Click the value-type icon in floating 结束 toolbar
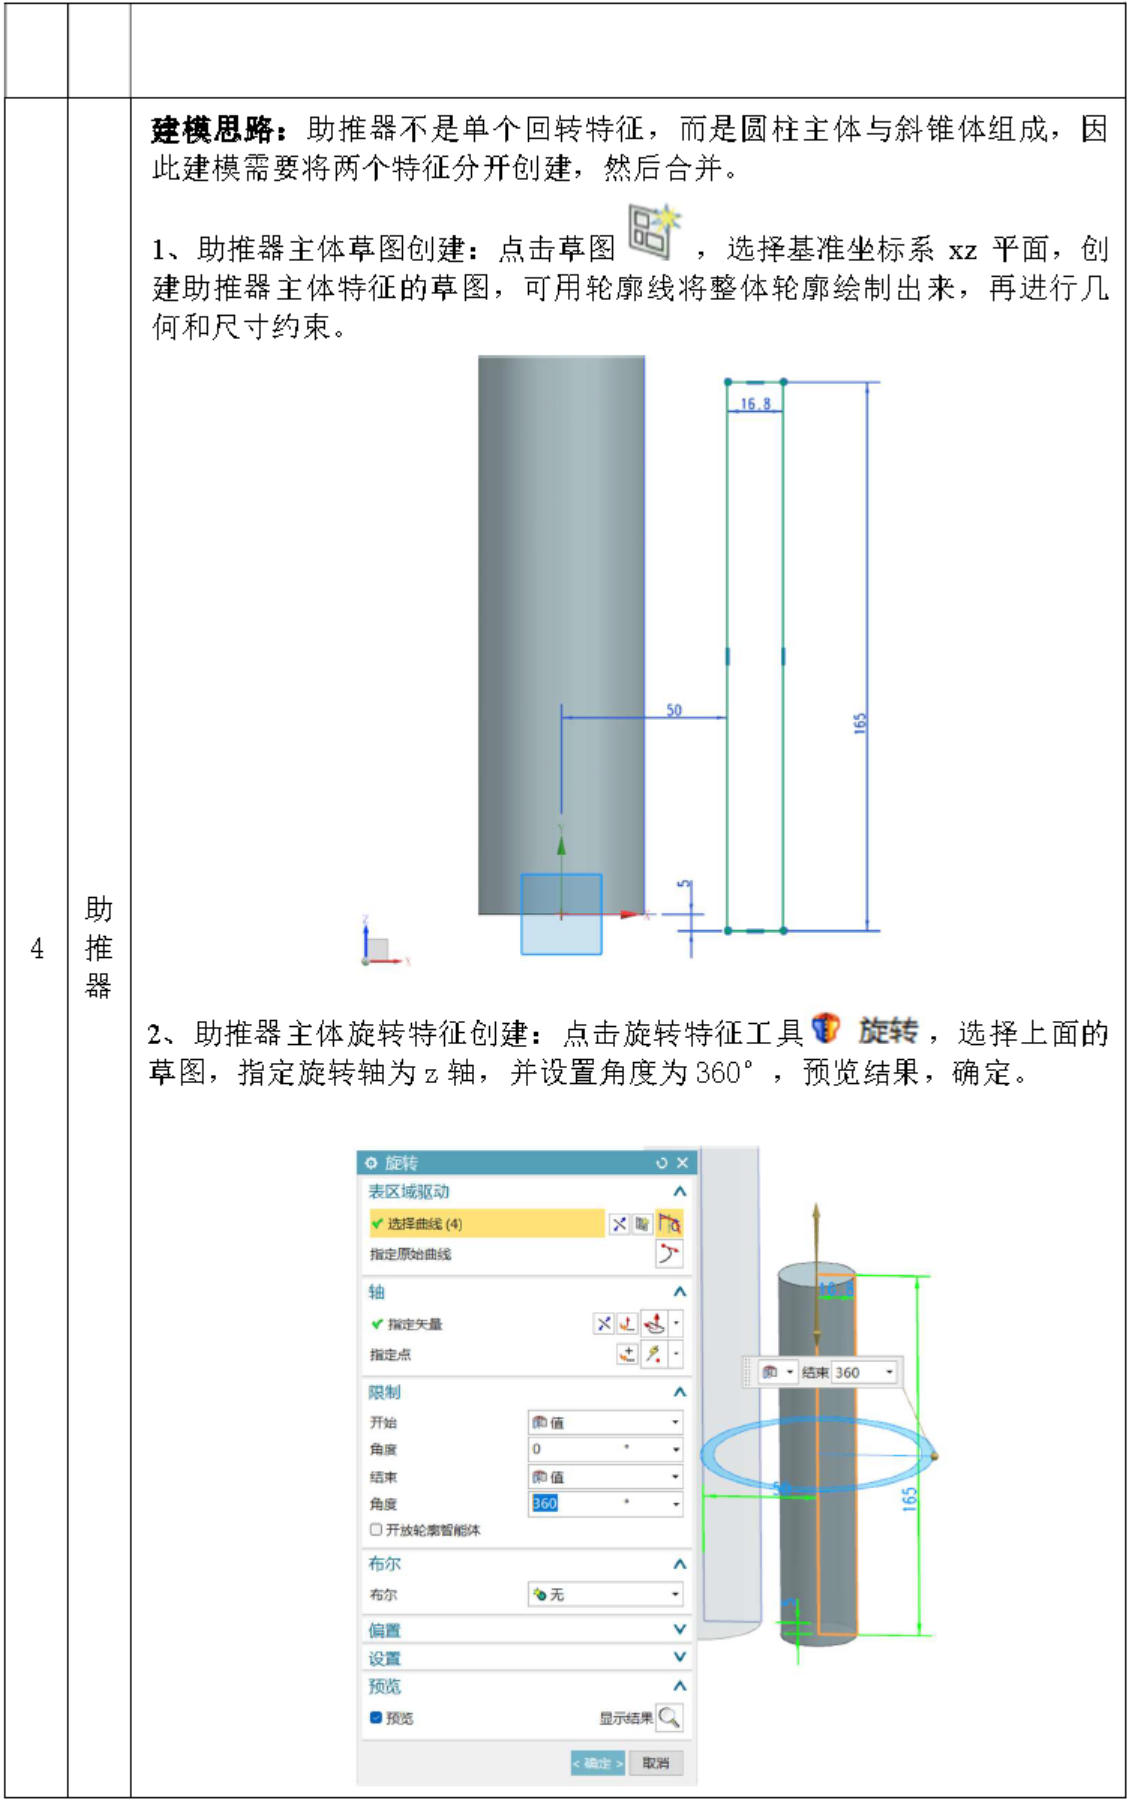 (769, 1372)
